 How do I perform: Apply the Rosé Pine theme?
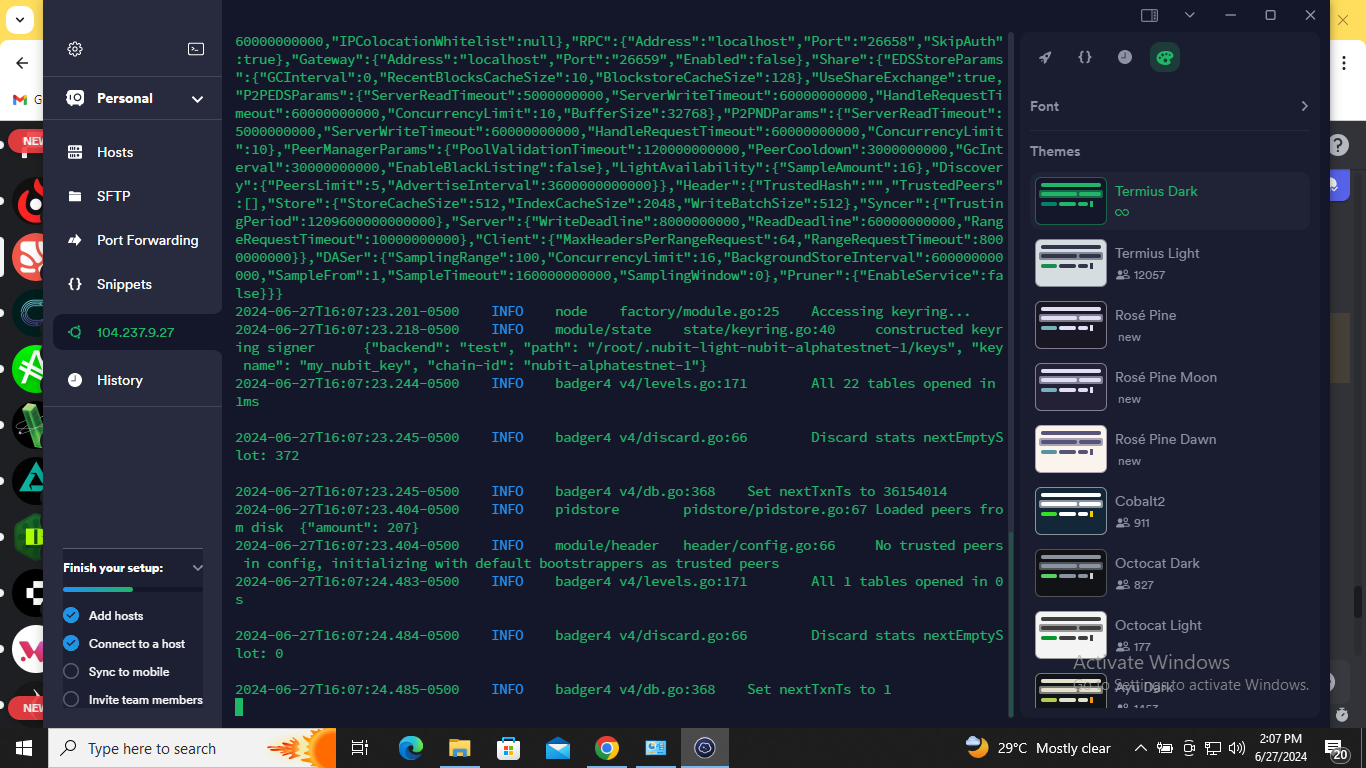pyautogui.click(x=1170, y=325)
